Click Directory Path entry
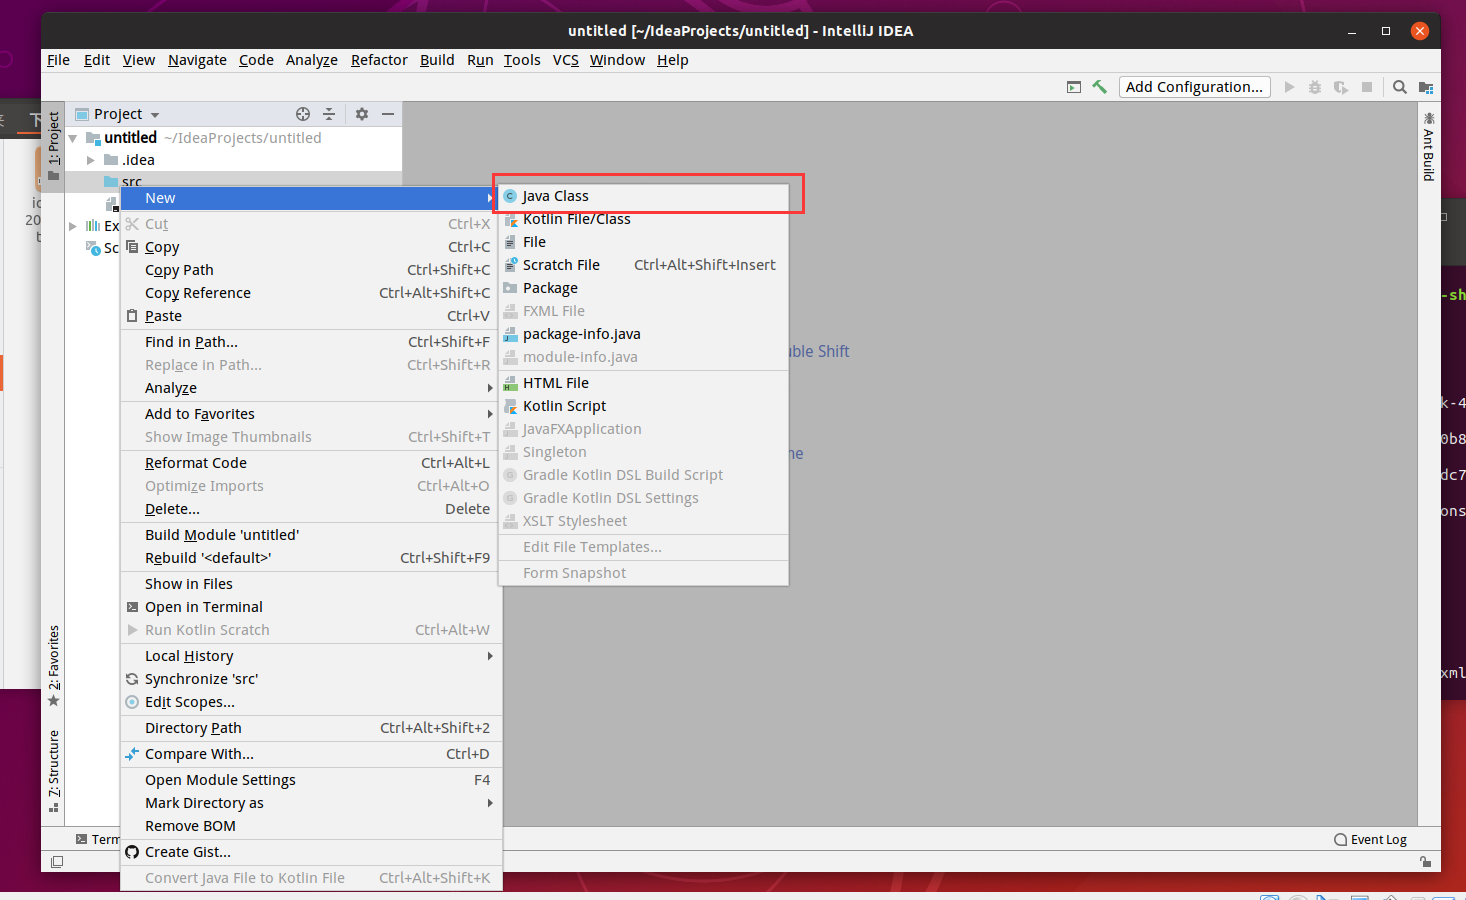1466x900 pixels. (x=310, y=728)
